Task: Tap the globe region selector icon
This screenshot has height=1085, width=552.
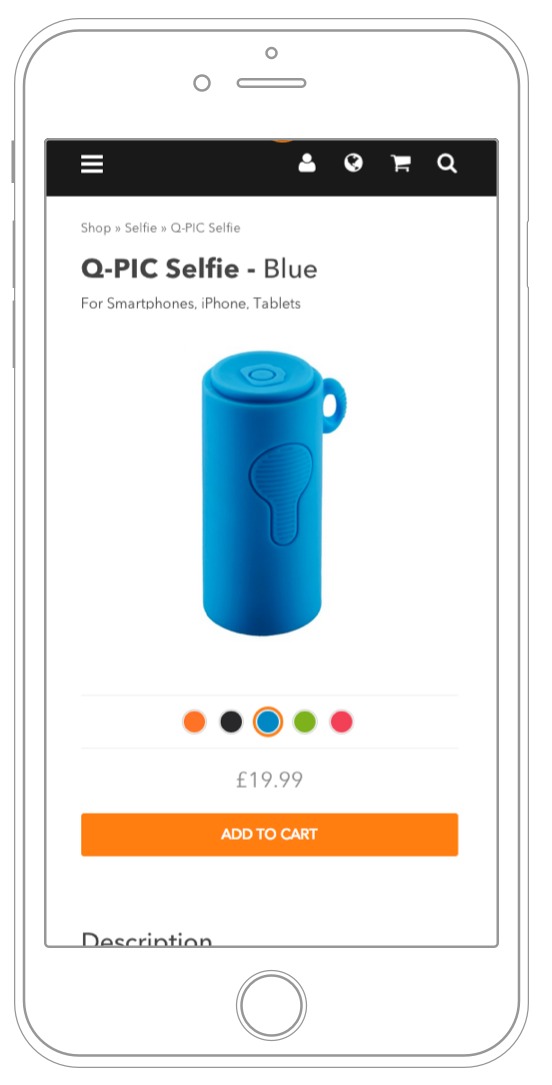Action: click(353, 163)
